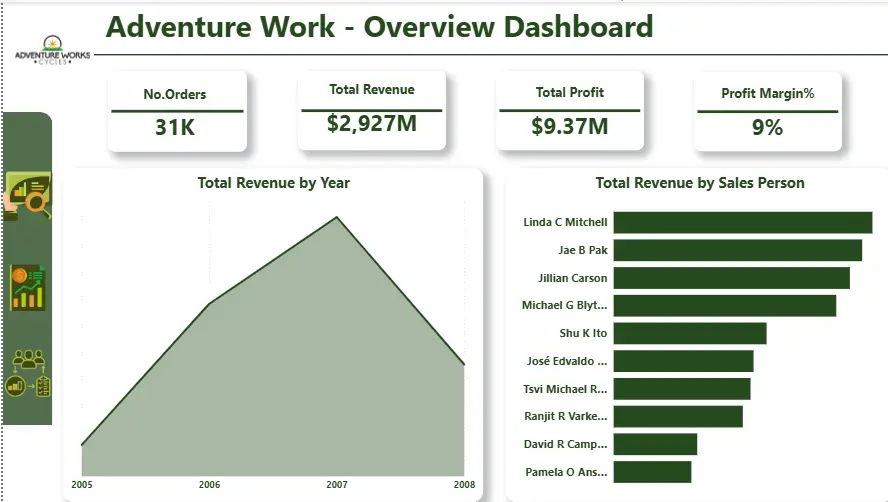Click the Jae B Pak name label

pos(583,250)
